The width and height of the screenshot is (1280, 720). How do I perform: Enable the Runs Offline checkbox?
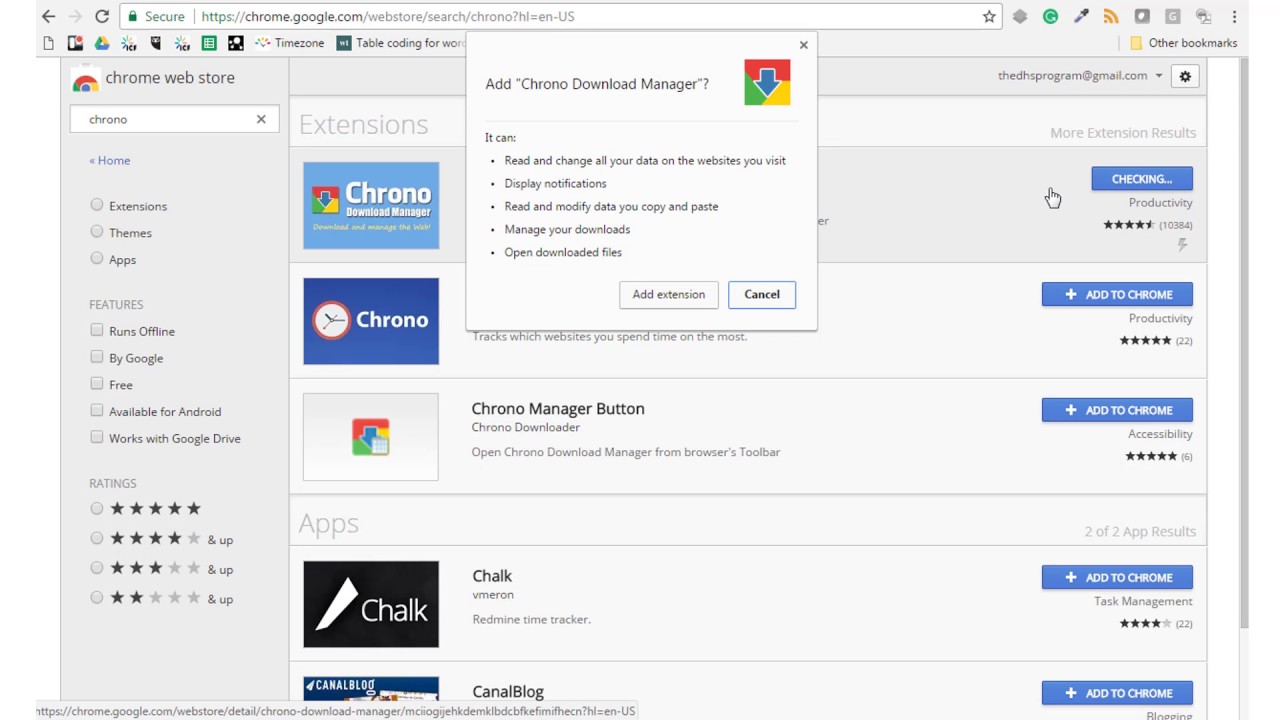coord(97,330)
